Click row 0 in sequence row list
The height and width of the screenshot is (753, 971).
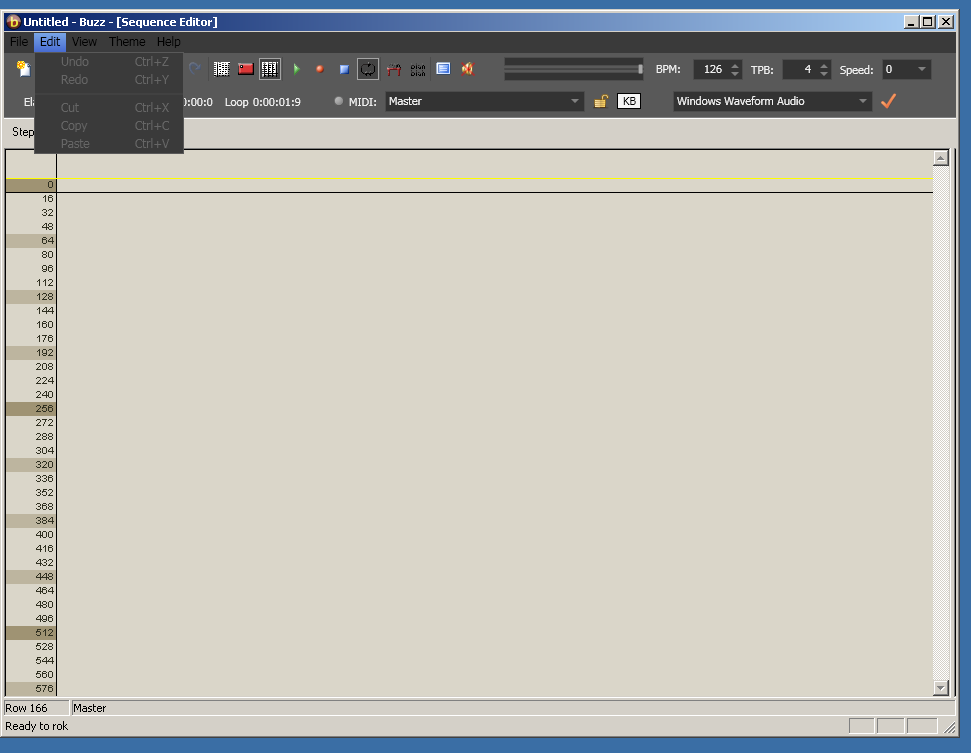[x=31, y=185]
